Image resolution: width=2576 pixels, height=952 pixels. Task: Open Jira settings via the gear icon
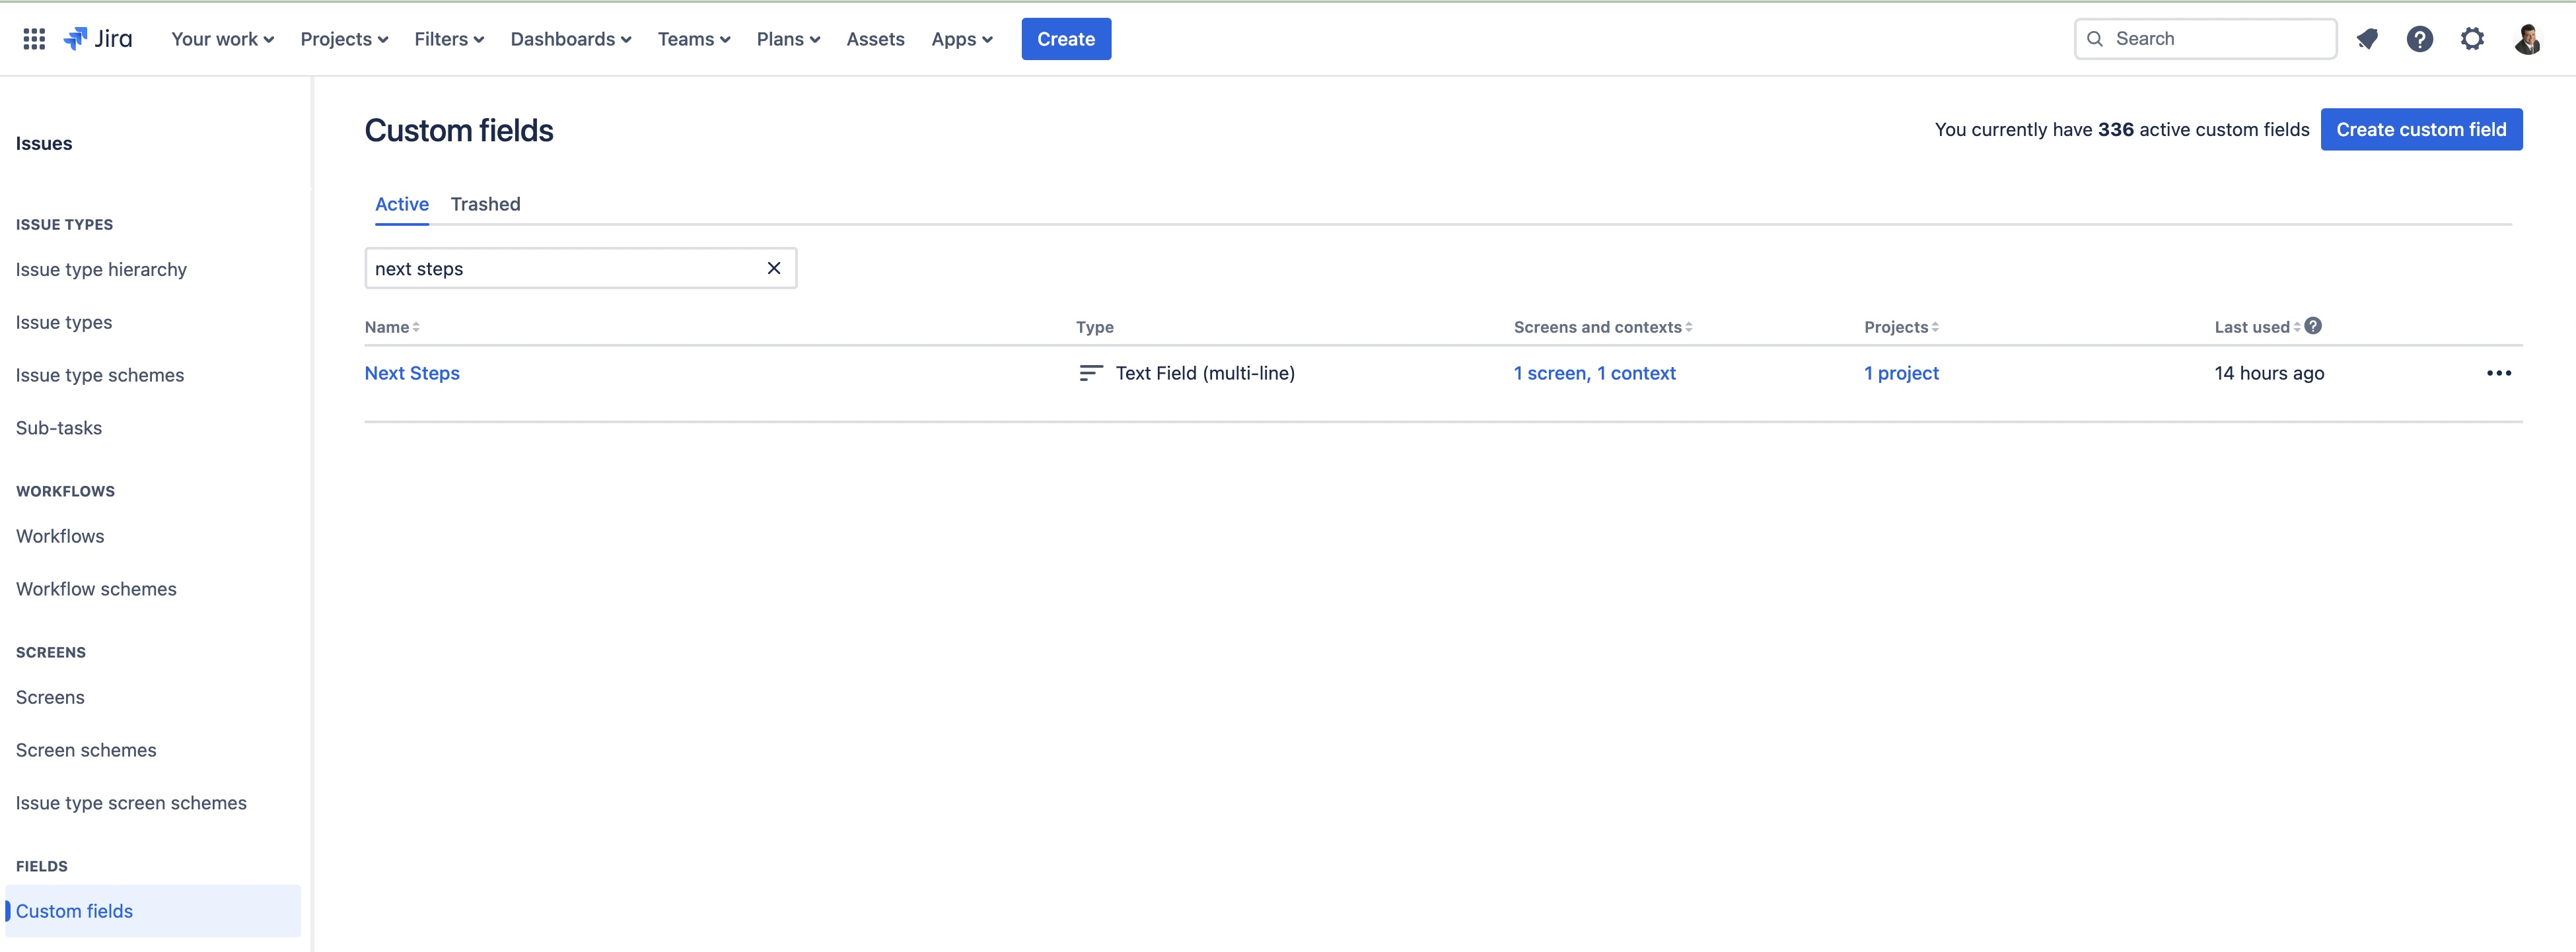pos(2472,38)
